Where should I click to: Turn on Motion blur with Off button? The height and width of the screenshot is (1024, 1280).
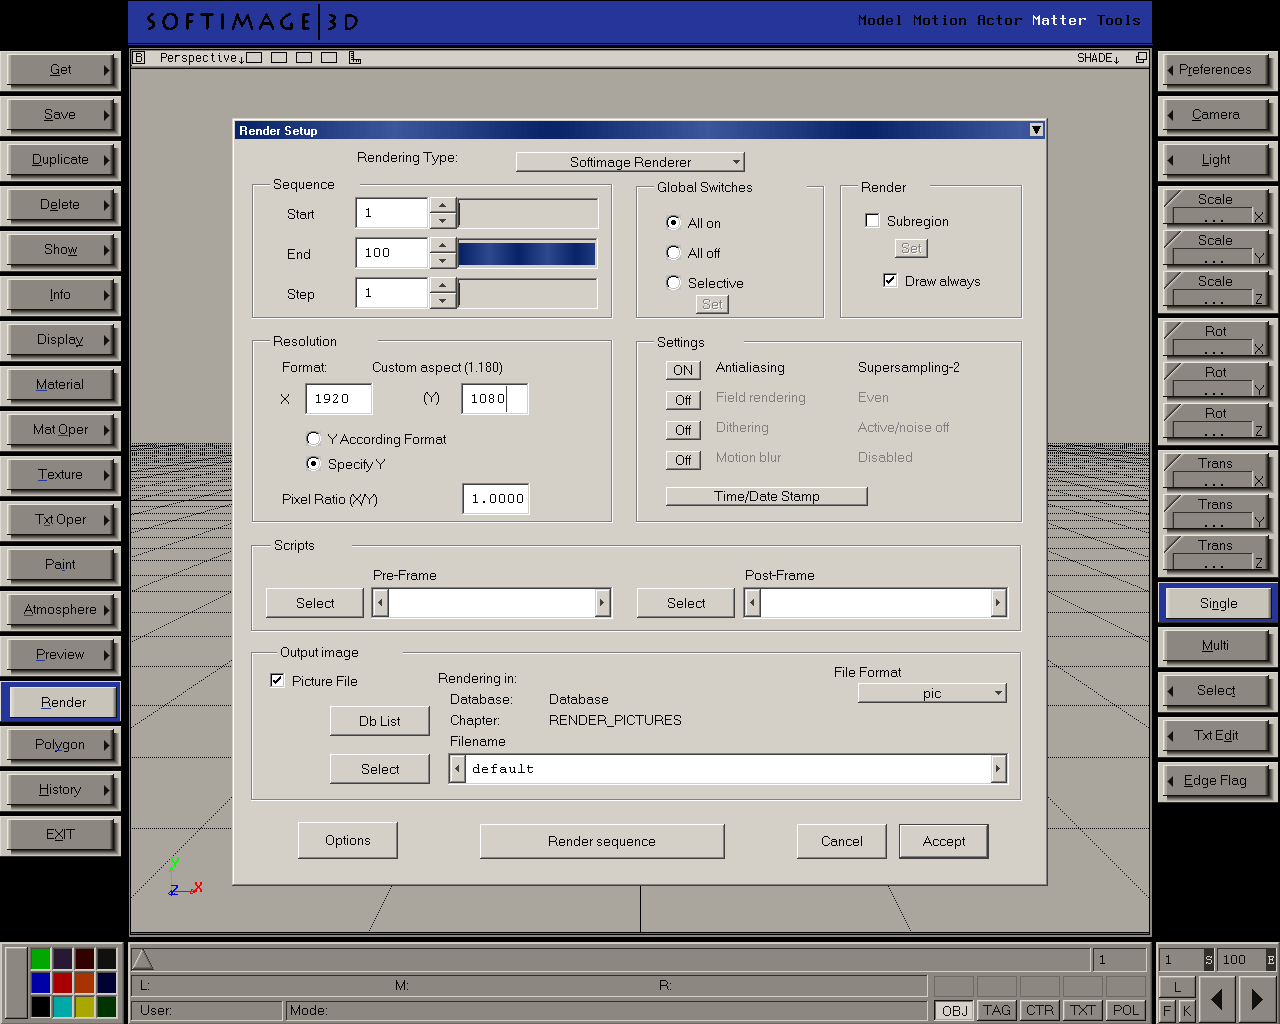coord(683,460)
